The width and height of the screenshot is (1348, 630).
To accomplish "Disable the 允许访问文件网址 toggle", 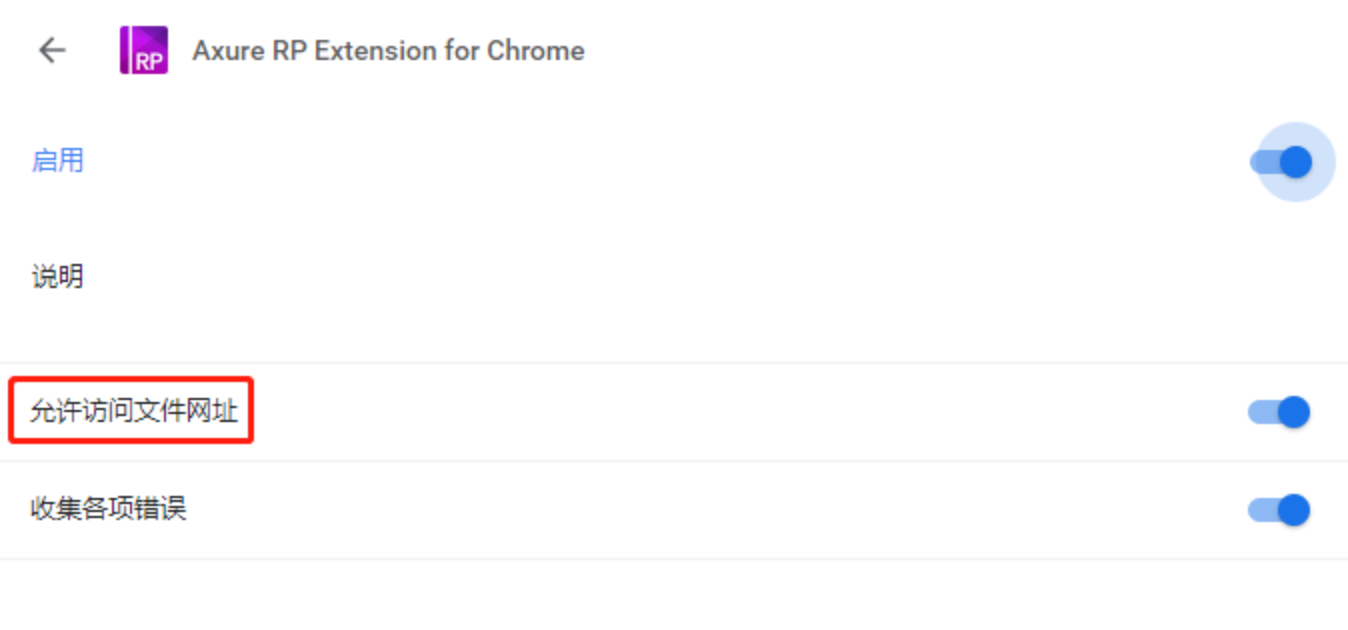I will 1279,412.
